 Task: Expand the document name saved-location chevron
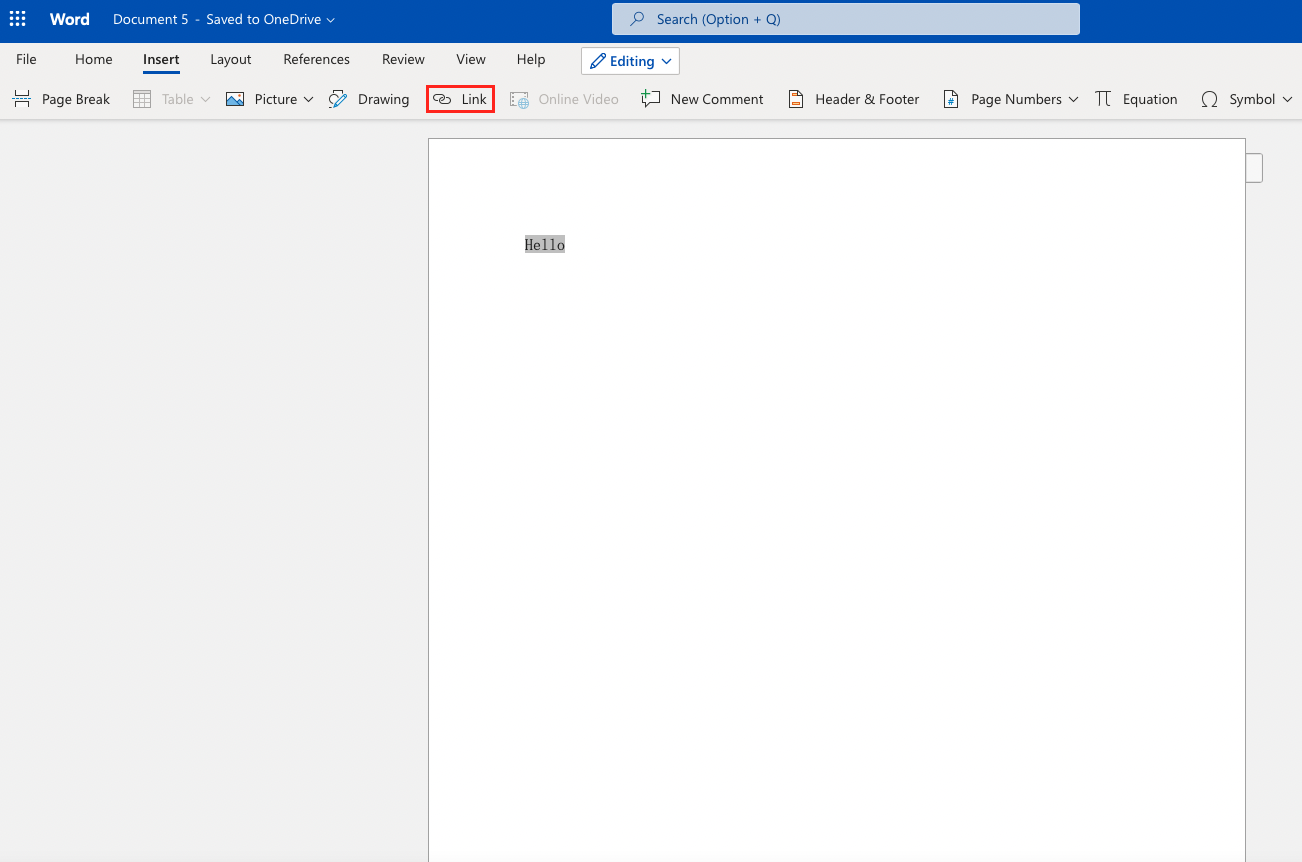click(331, 20)
